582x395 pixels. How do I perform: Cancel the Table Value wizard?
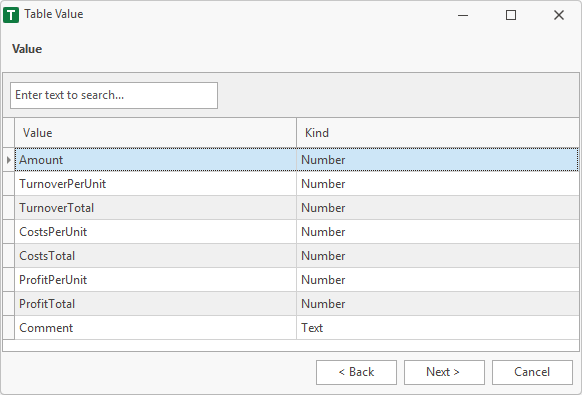click(532, 372)
